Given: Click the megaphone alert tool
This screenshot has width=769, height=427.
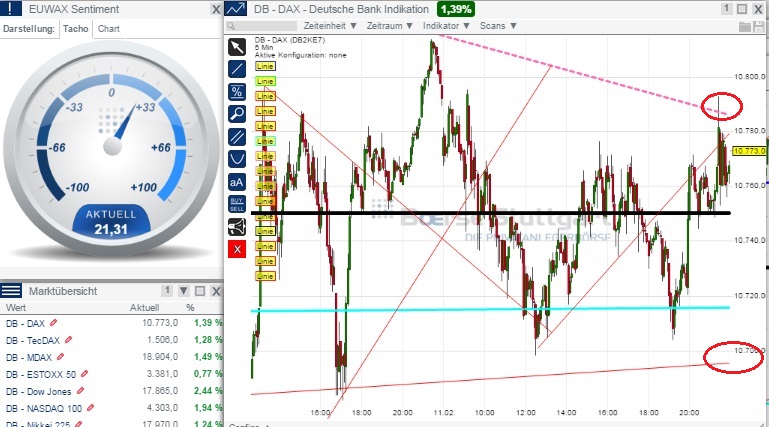Looking at the screenshot, I should click(237, 227).
